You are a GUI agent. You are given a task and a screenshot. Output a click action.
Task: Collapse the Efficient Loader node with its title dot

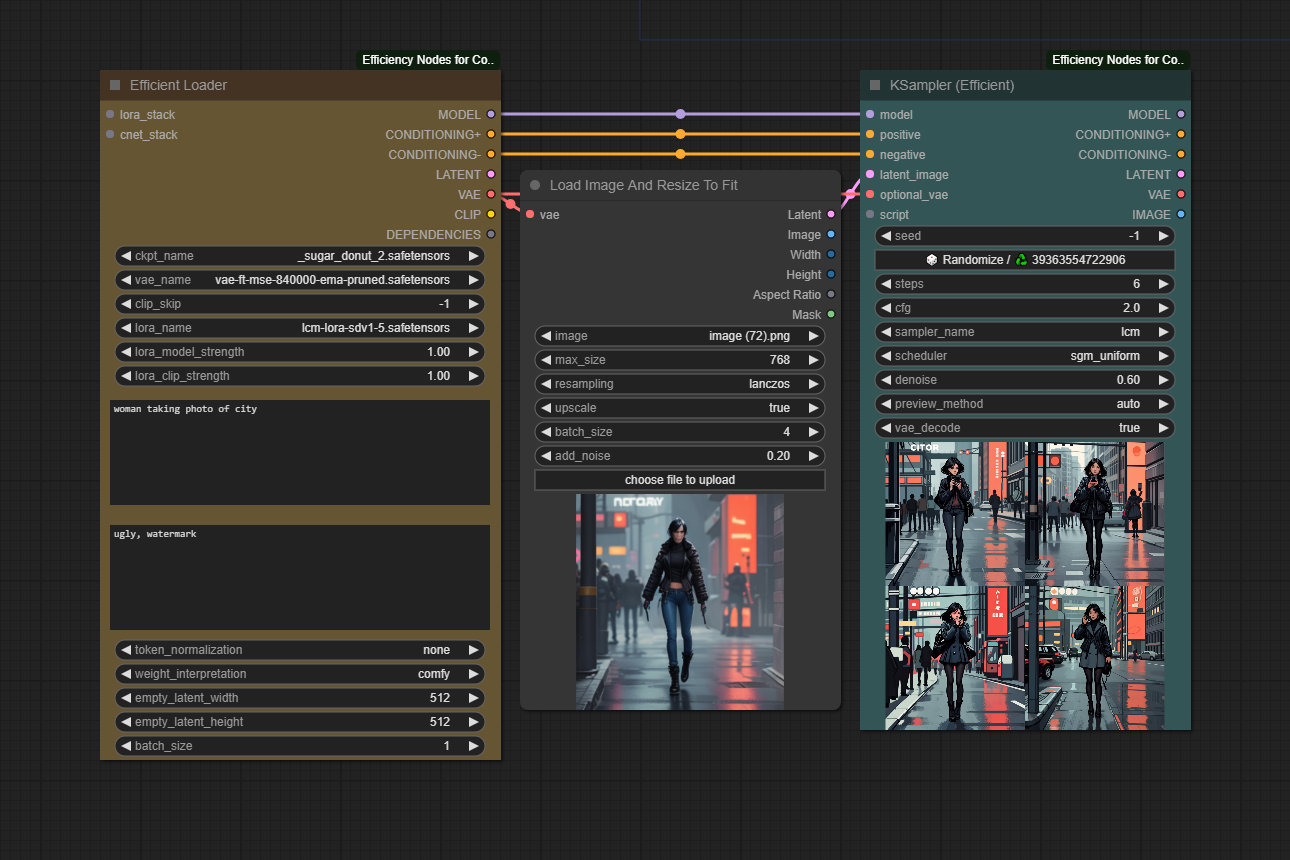click(x=115, y=85)
